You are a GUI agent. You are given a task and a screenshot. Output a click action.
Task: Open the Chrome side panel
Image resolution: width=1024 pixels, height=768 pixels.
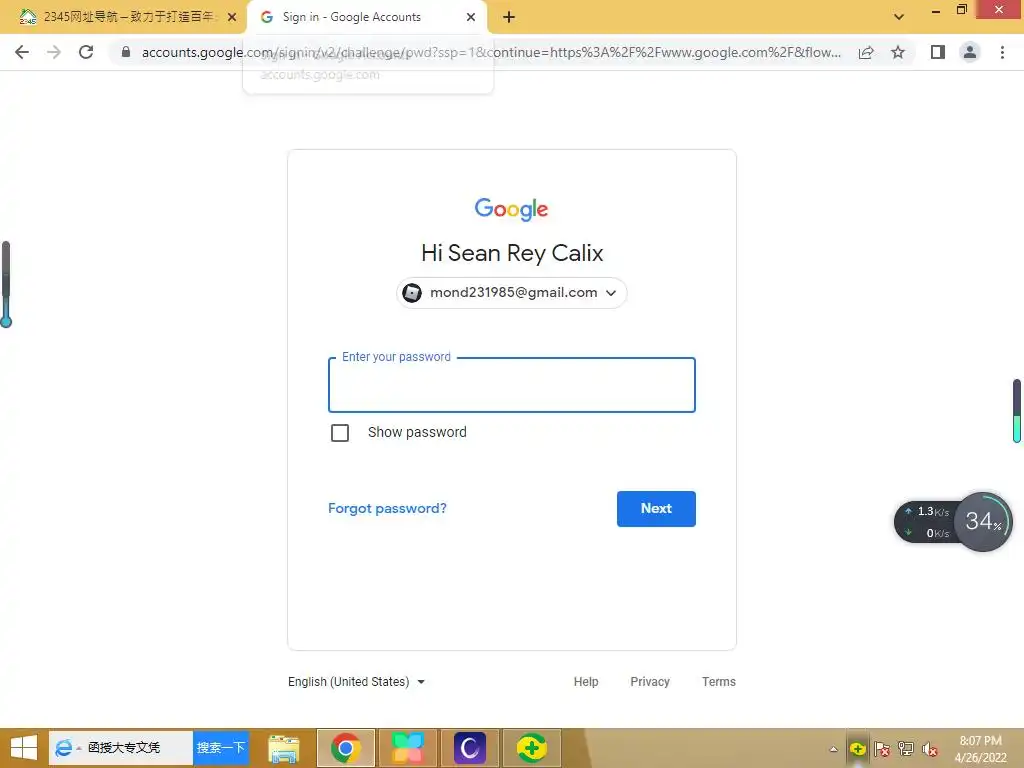coord(938,52)
